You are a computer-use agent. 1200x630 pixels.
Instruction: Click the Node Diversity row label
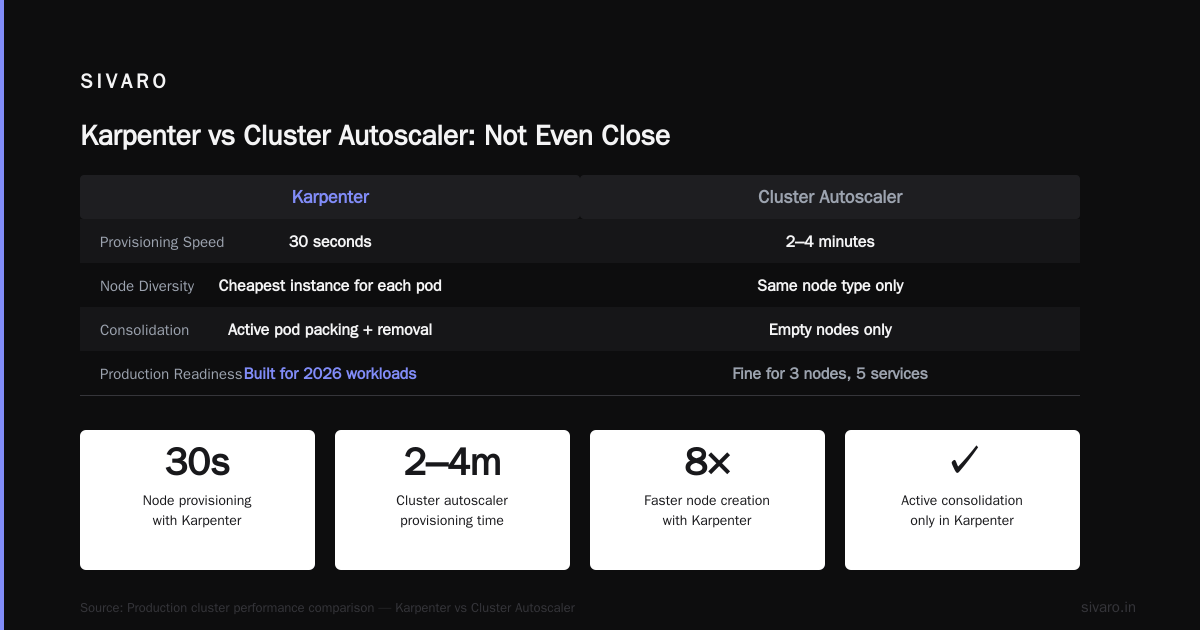point(147,286)
